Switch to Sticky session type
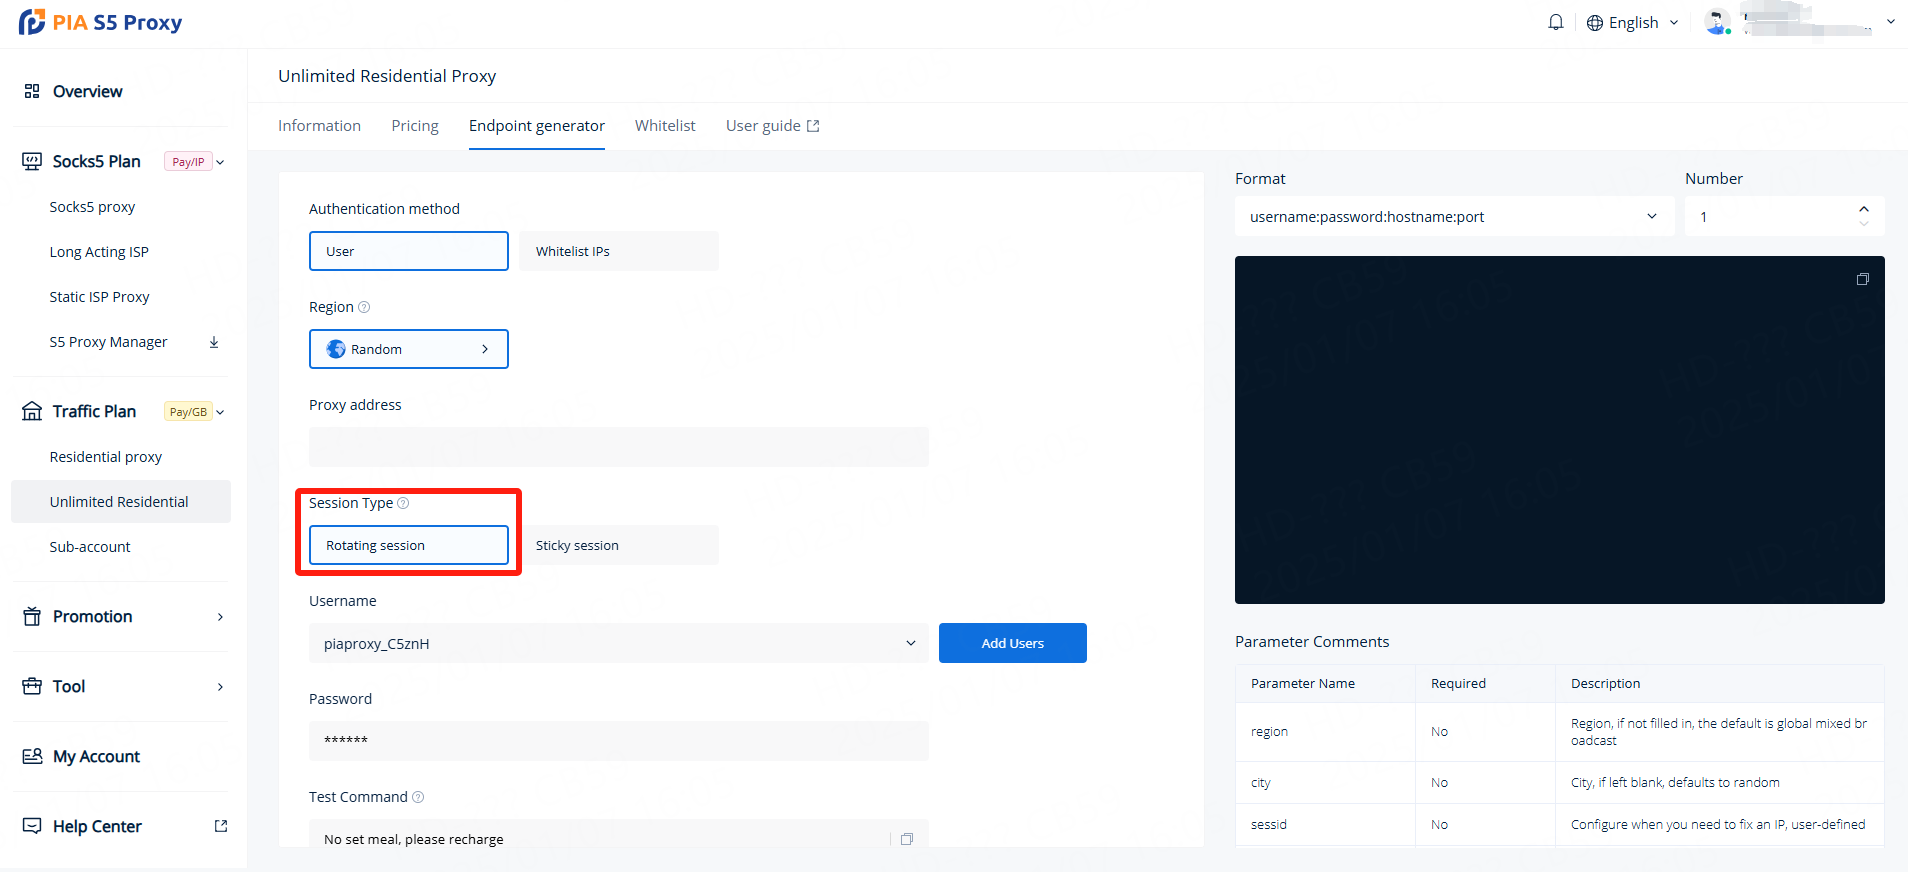Image resolution: width=1908 pixels, height=872 pixels. 618,545
